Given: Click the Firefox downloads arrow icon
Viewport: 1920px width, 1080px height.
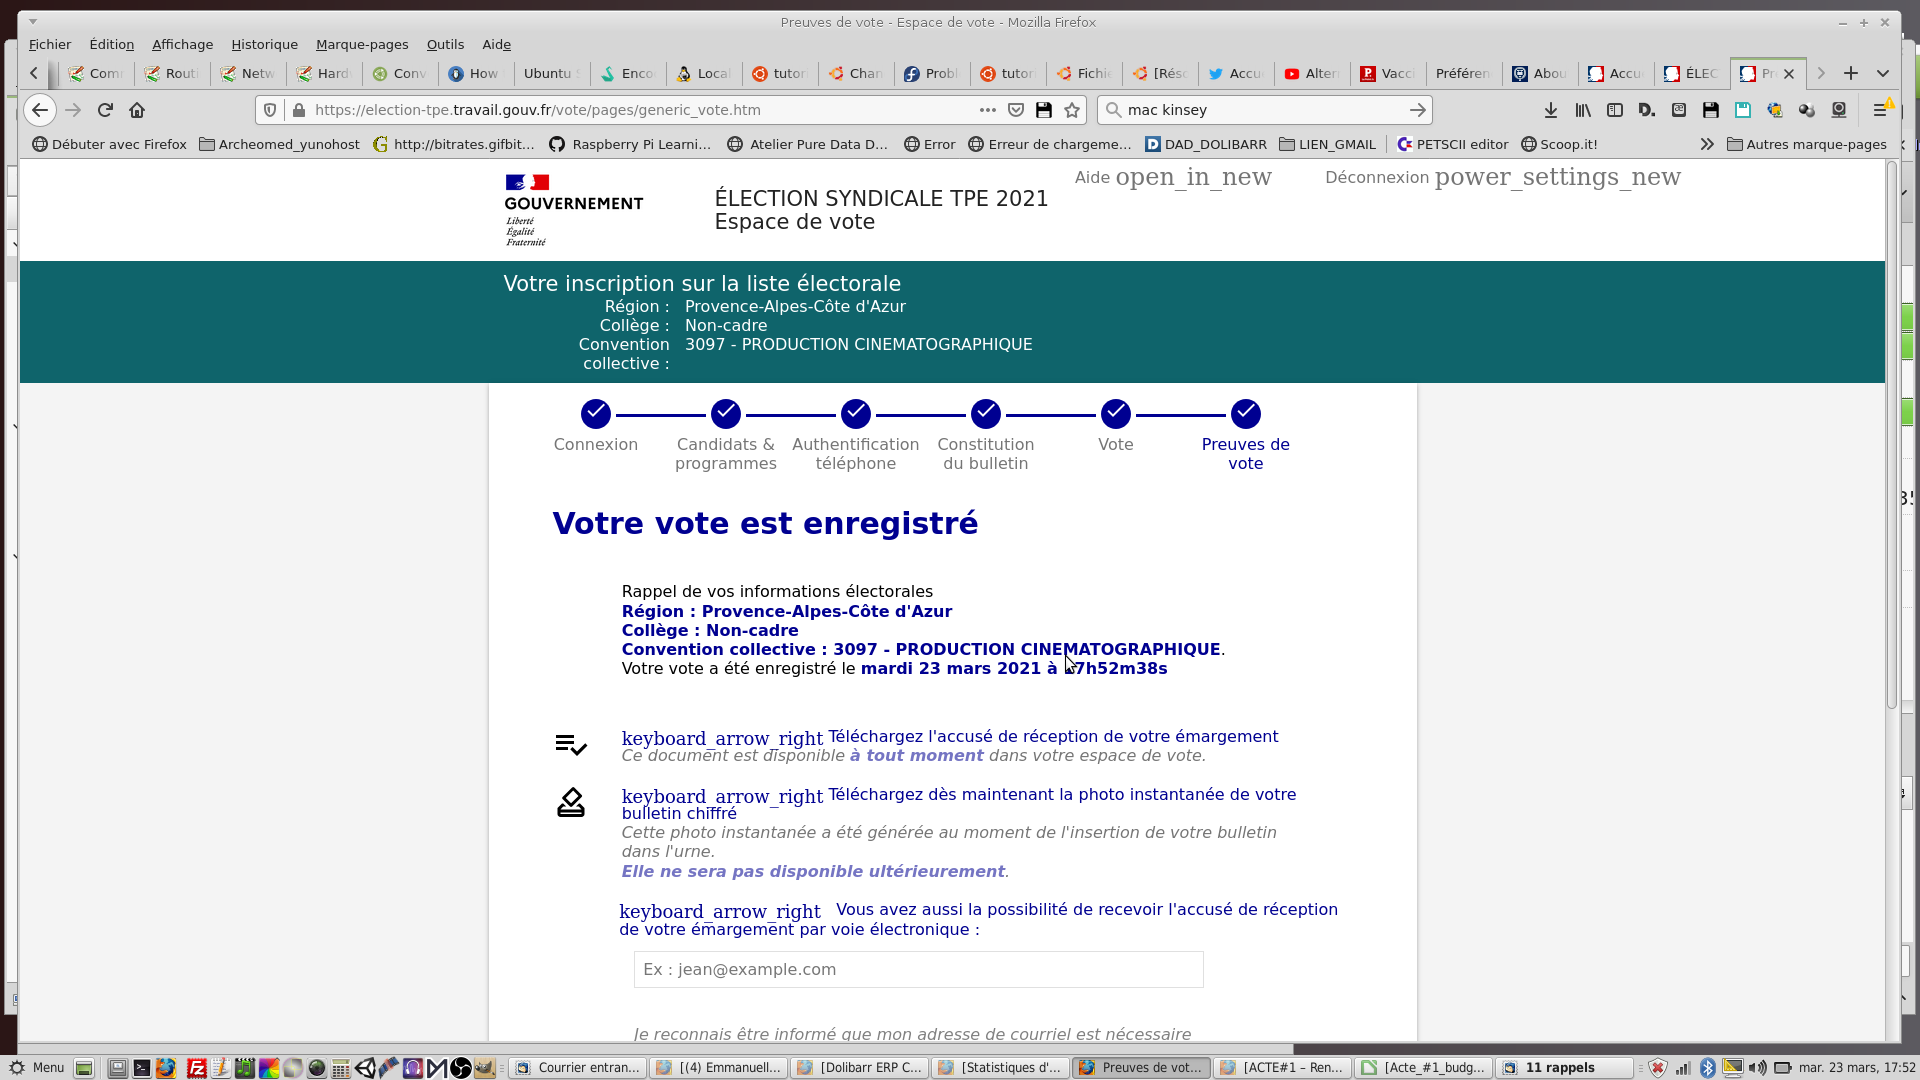Looking at the screenshot, I should click(1550, 110).
